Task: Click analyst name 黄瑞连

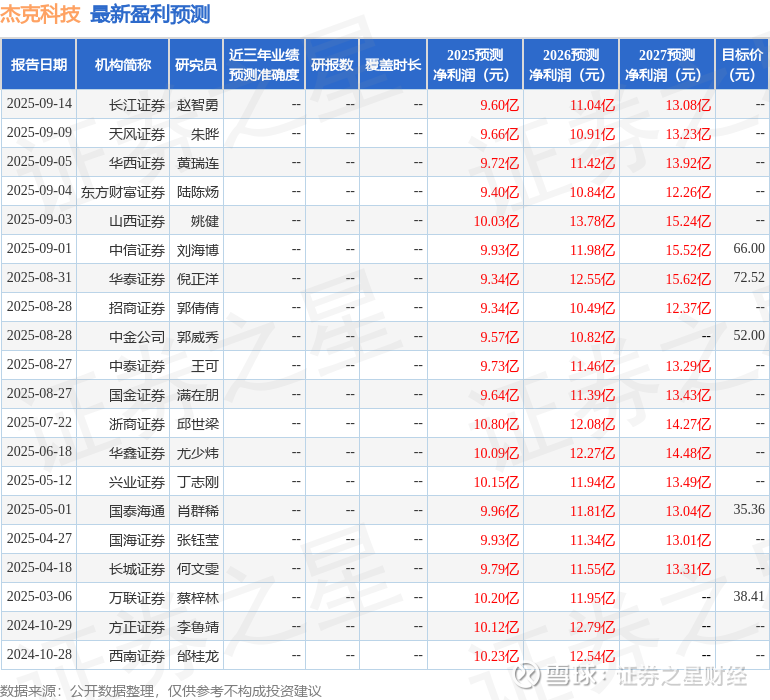Action: 198,163
